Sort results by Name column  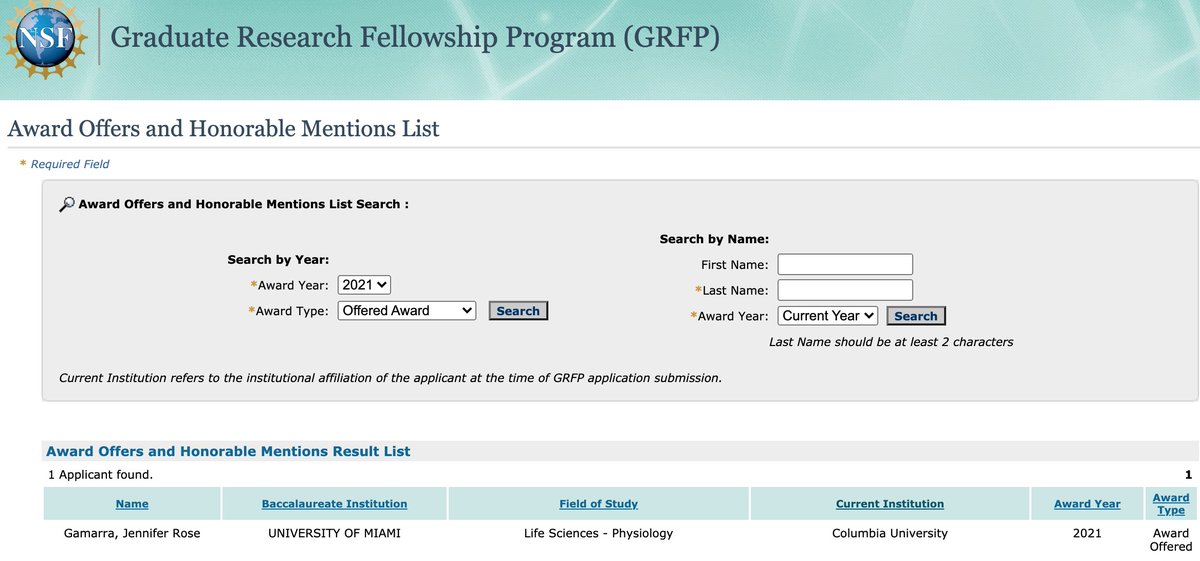132,504
